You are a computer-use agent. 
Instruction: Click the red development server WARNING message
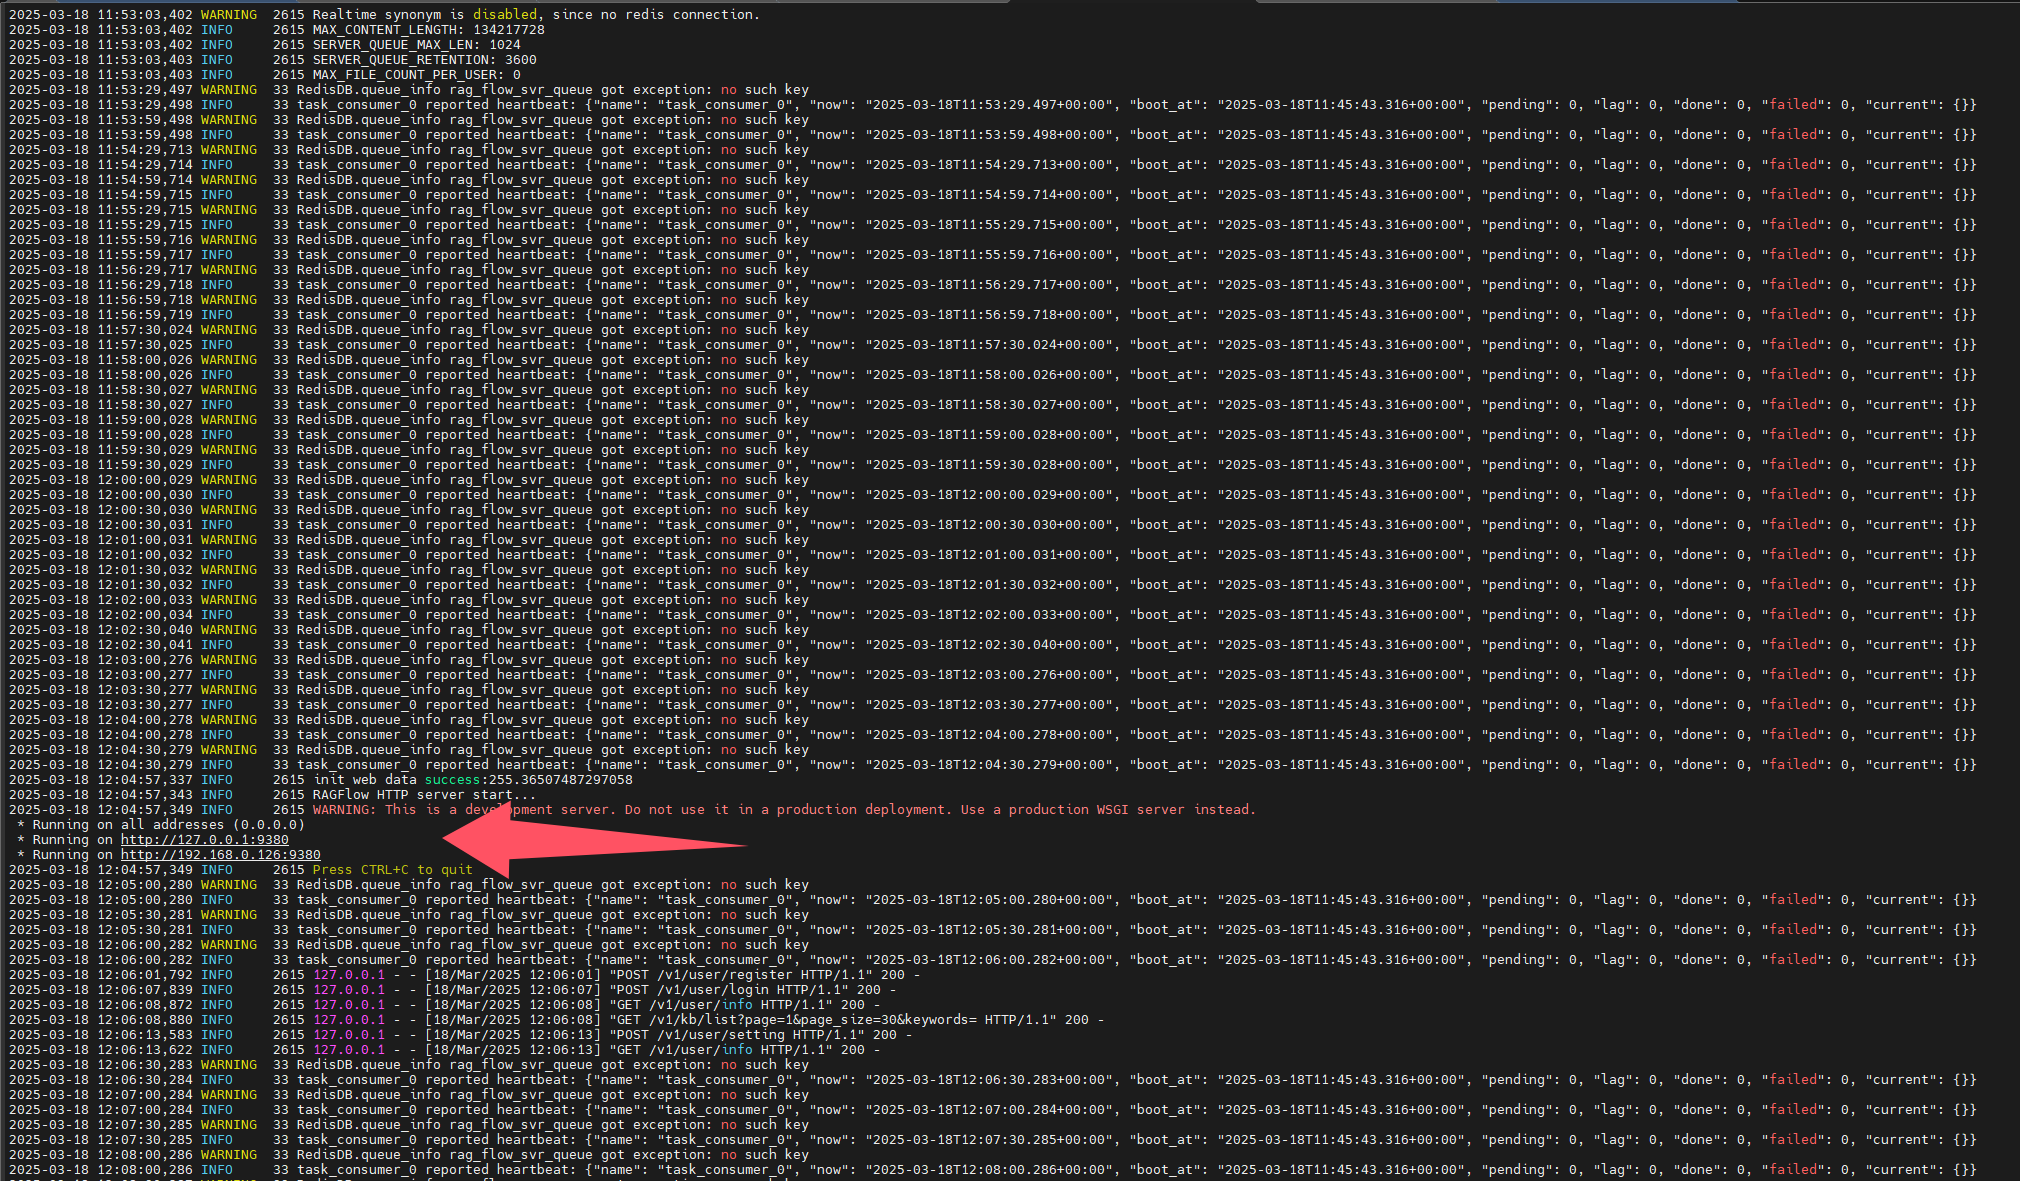point(783,810)
